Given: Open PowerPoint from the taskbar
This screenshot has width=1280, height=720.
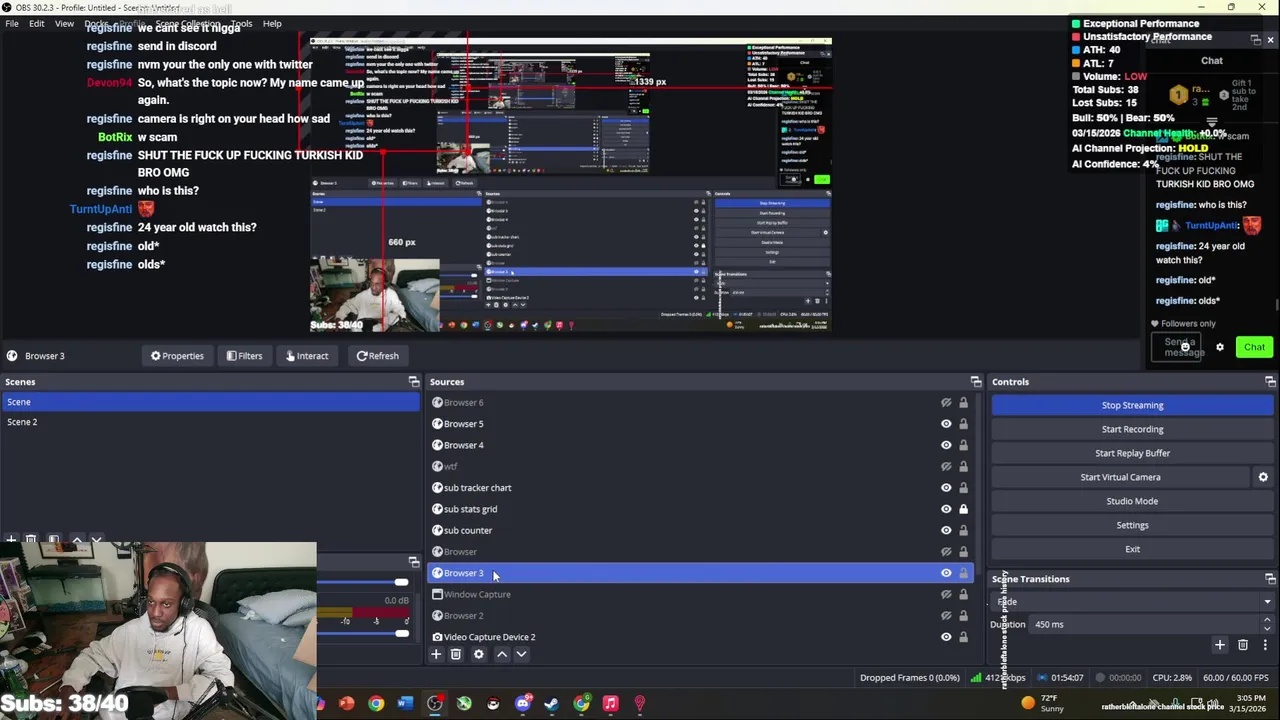Looking at the screenshot, I should coord(346,704).
